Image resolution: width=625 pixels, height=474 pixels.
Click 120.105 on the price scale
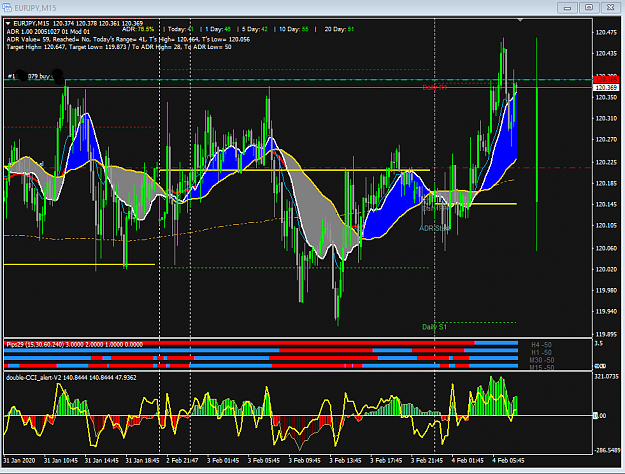pos(606,226)
